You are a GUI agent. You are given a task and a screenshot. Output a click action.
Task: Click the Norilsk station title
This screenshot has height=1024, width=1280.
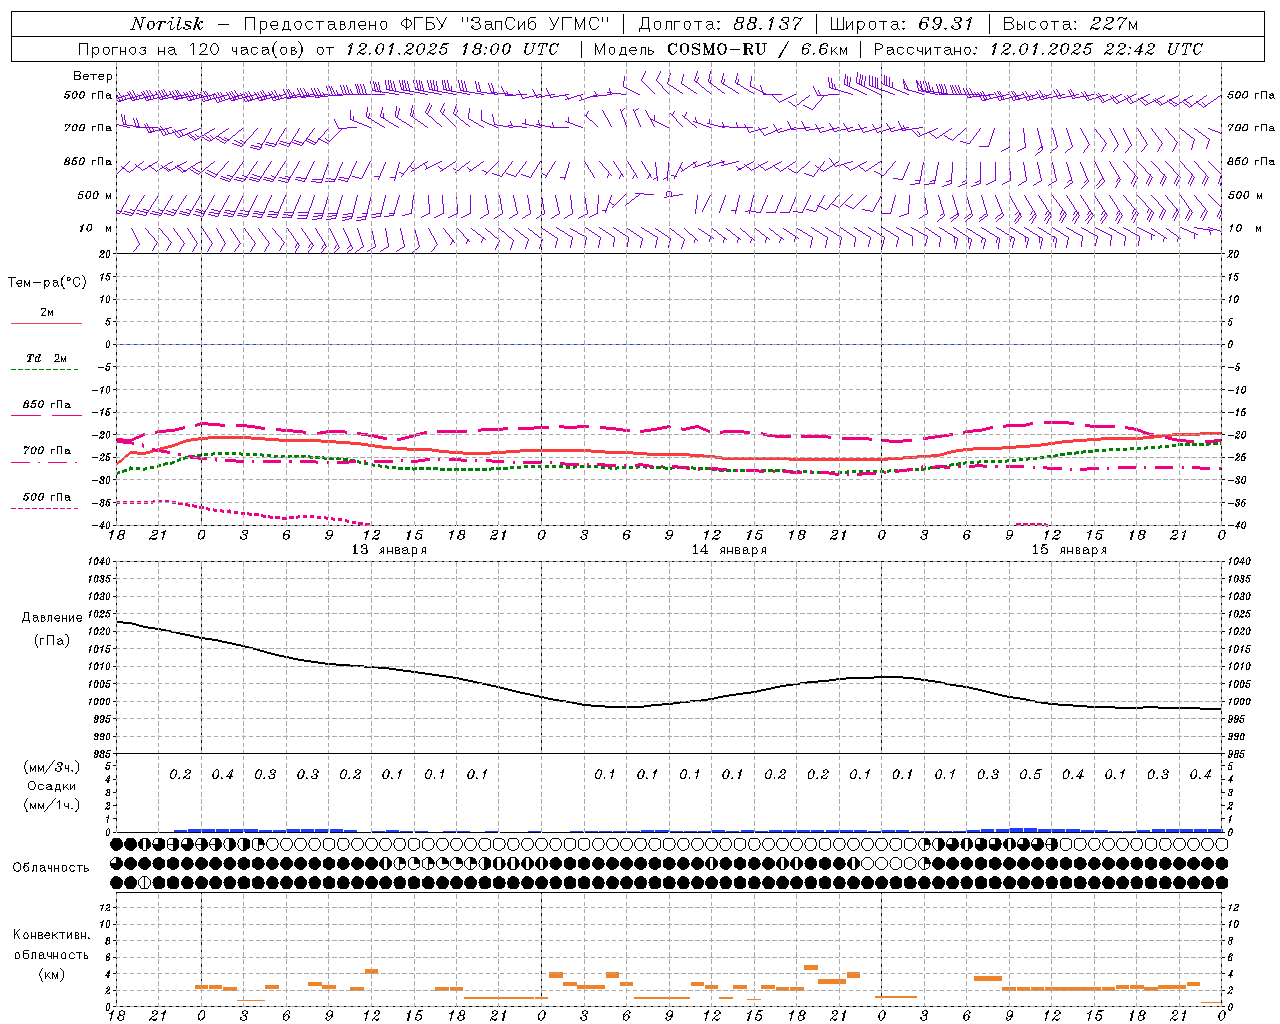coord(166,24)
